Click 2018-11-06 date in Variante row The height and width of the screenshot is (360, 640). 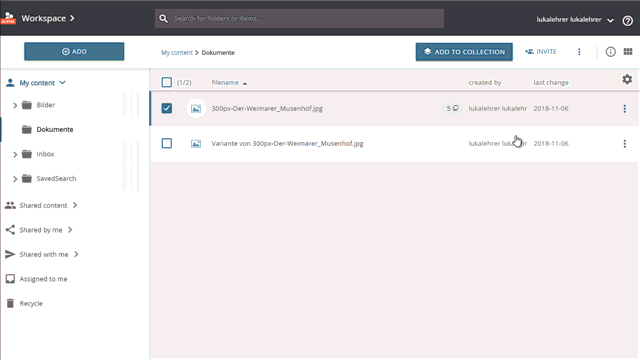551,144
